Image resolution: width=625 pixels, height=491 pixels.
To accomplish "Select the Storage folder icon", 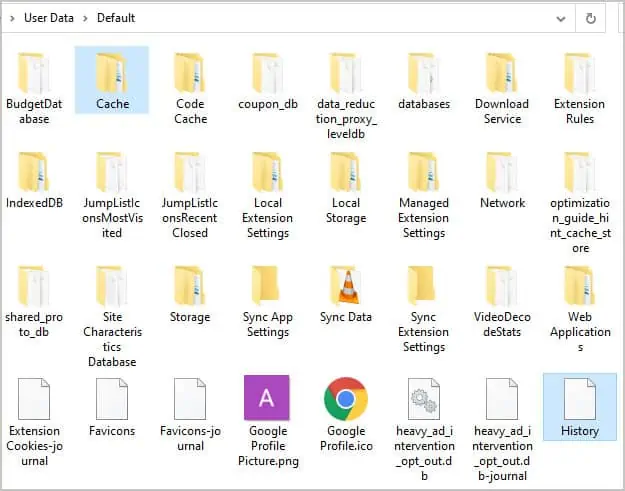I will 190,286.
